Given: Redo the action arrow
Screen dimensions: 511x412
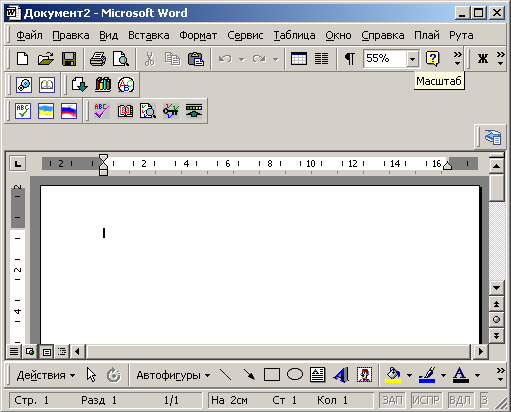Looking at the screenshot, I should [259, 59].
